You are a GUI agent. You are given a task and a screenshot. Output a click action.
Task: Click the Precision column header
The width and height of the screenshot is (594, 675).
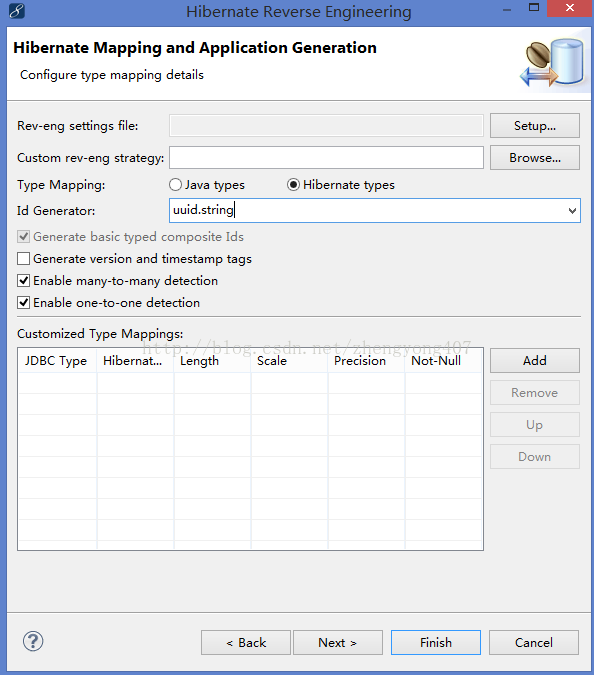point(367,361)
